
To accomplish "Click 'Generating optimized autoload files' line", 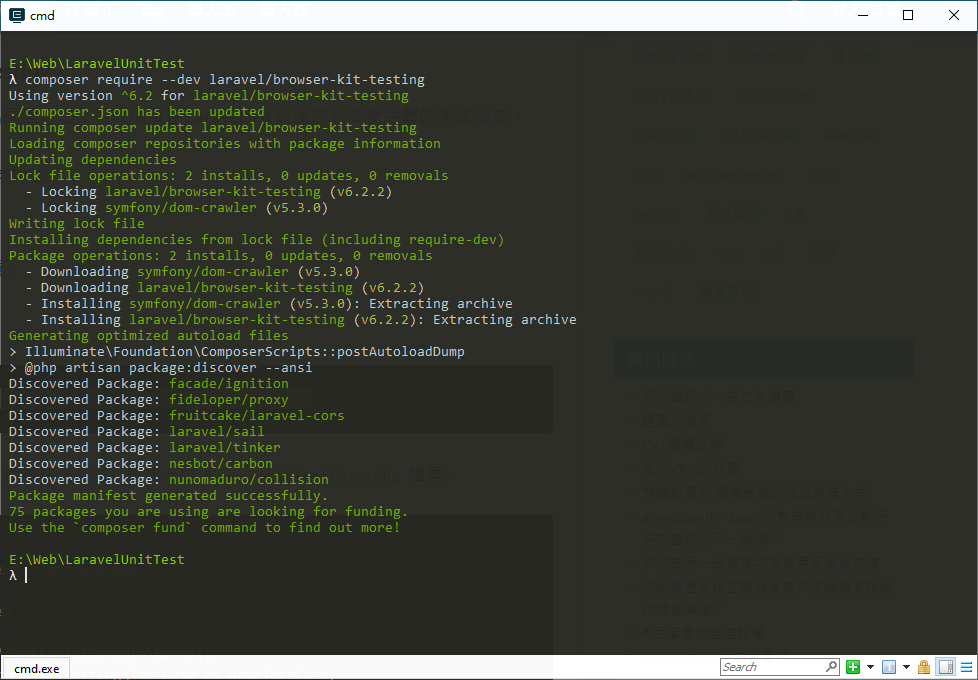I will [148, 336].
